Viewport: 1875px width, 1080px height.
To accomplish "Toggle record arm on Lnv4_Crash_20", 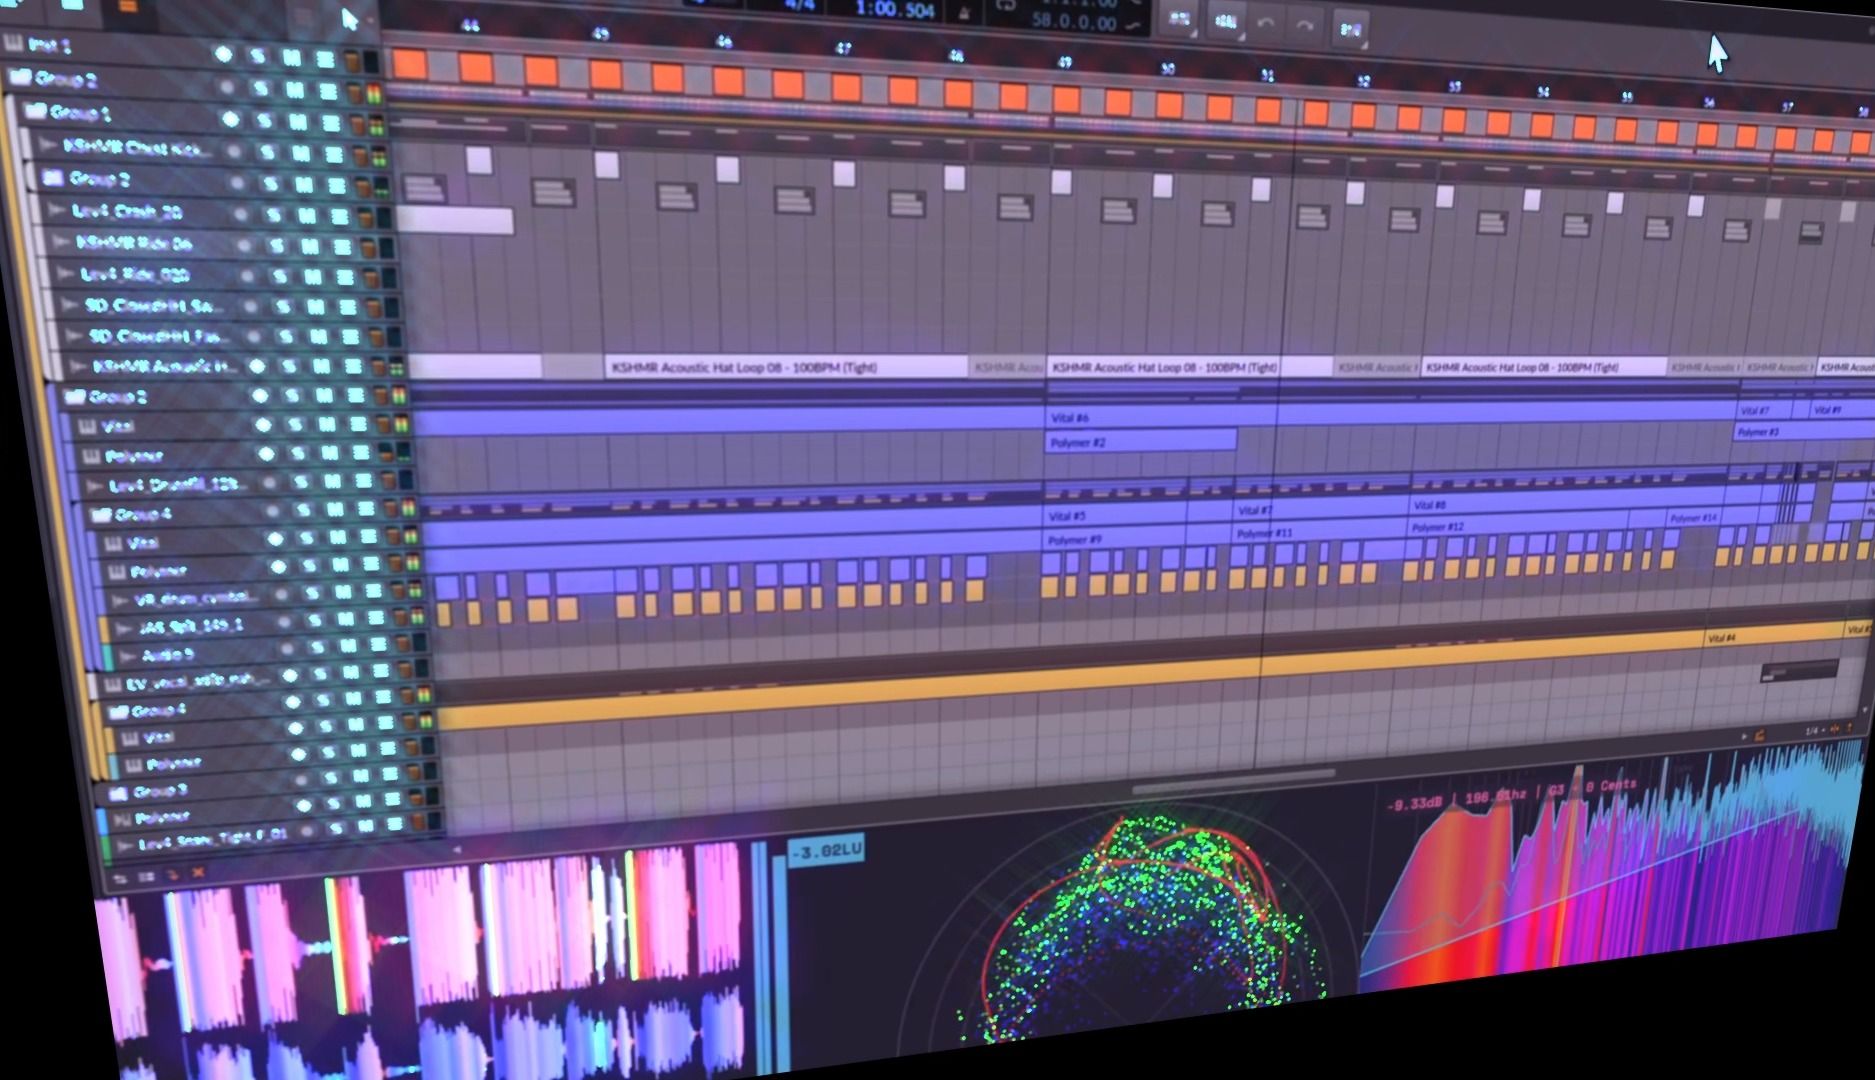I will pyautogui.click(x=241, y=213).
